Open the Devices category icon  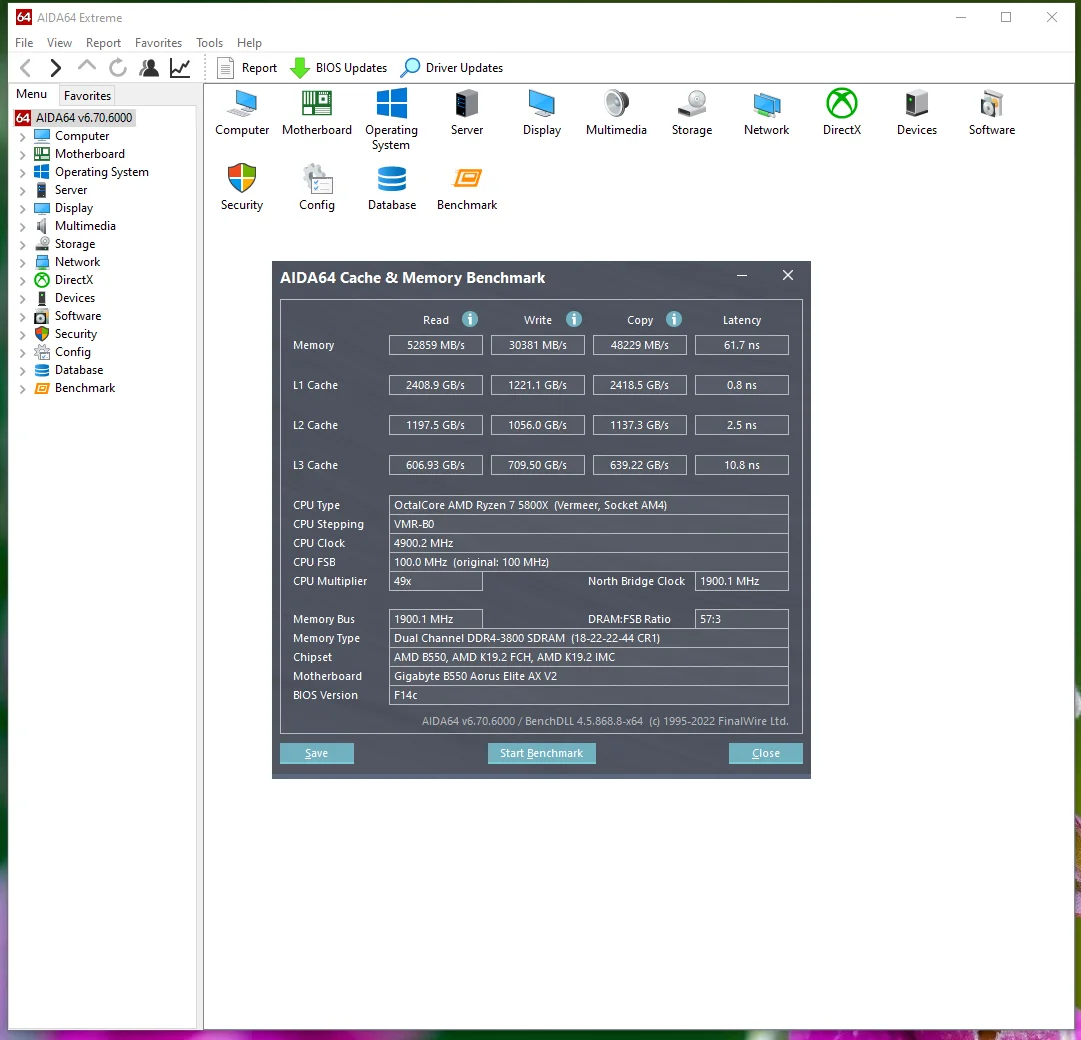click(917, 112)
